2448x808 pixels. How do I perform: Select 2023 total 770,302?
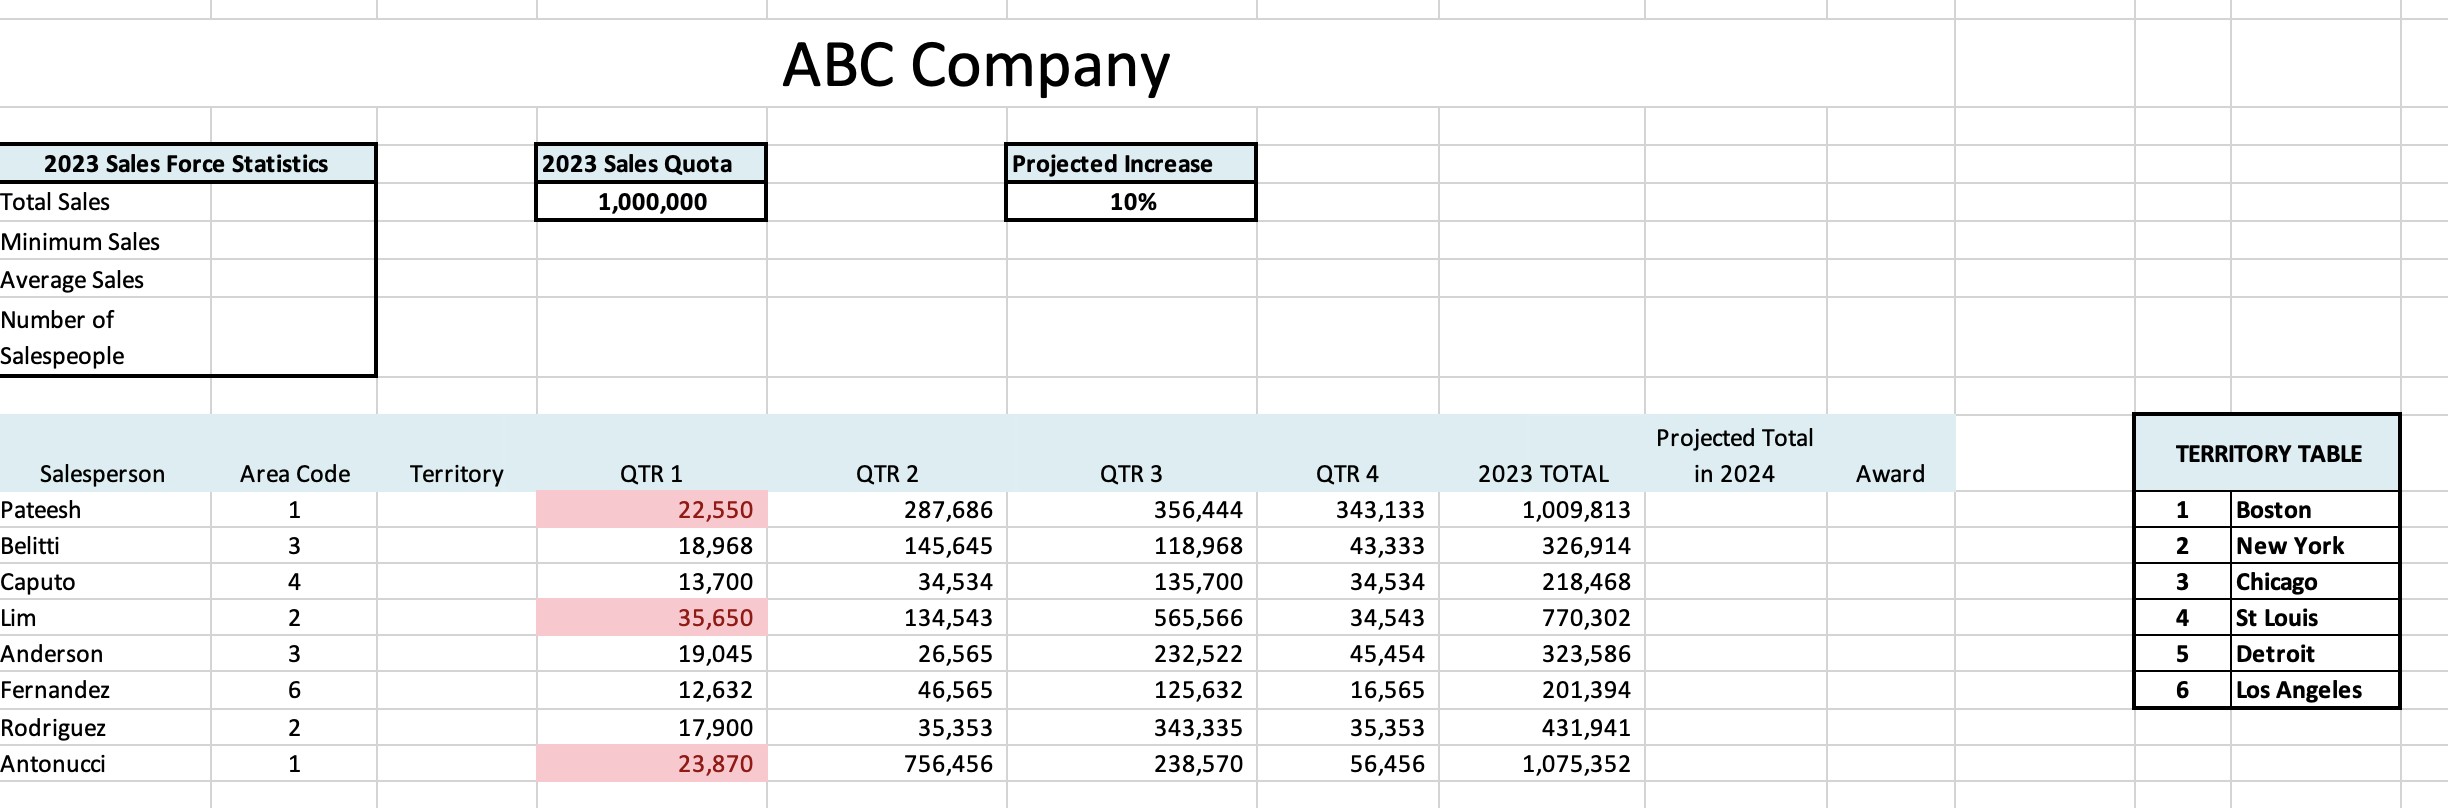point(1542,618)
